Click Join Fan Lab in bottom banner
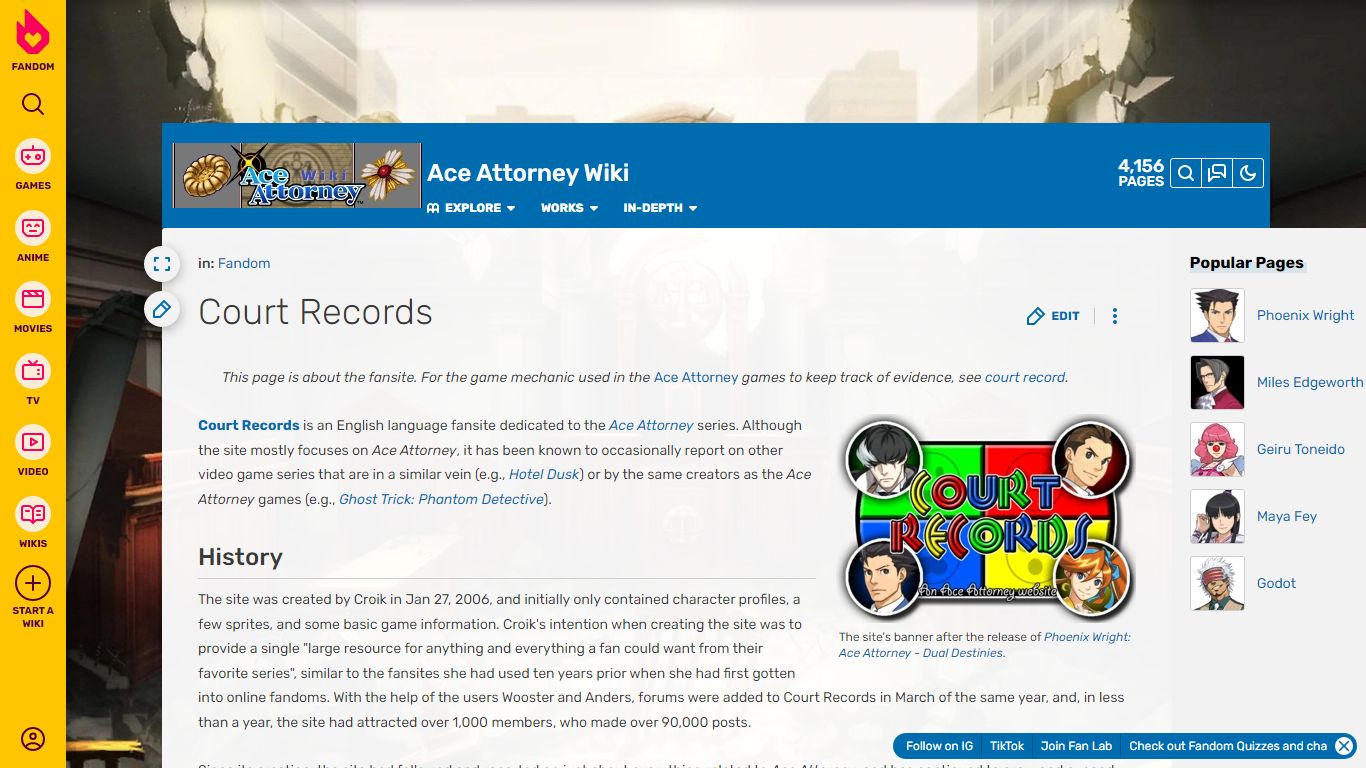The image size is (1366, 768). [1076, 746]
